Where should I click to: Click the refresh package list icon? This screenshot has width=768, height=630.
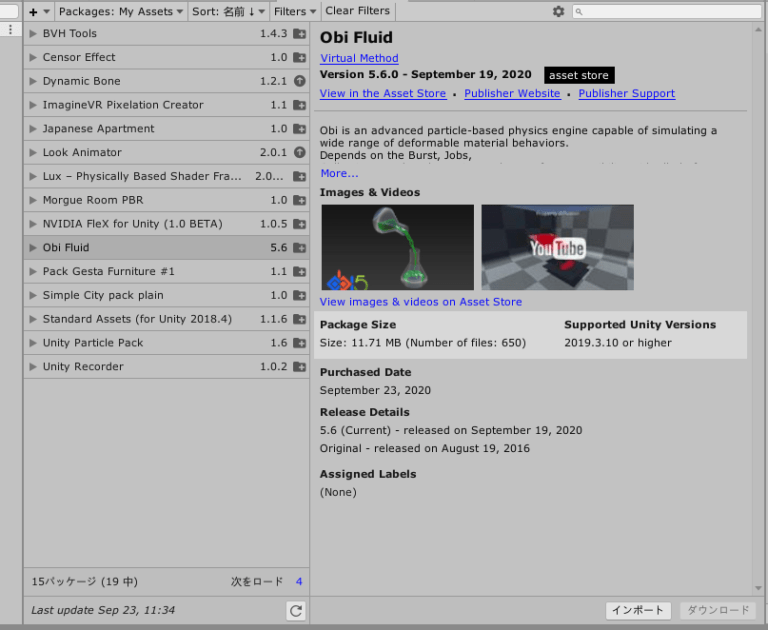coord(295,610)
